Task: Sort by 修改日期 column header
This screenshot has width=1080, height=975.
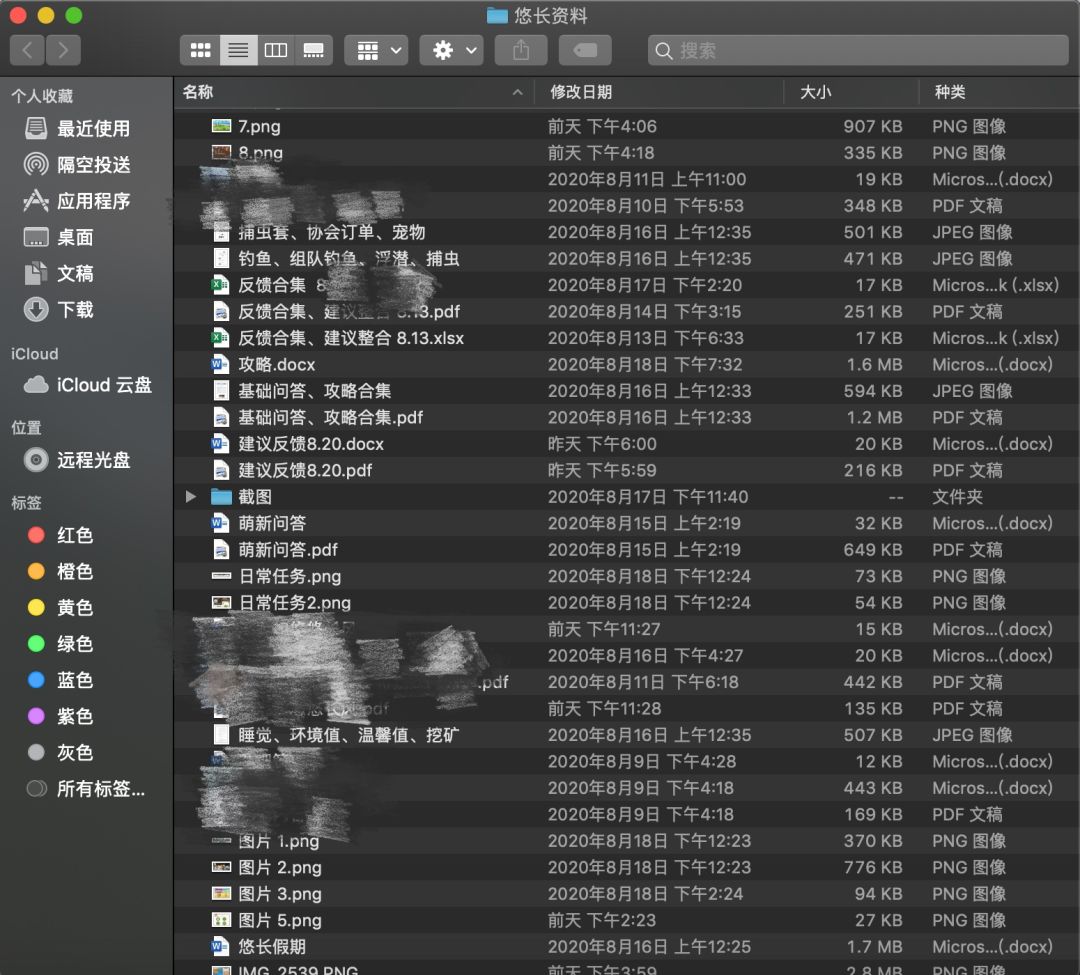Action: [x=581, y=92]
